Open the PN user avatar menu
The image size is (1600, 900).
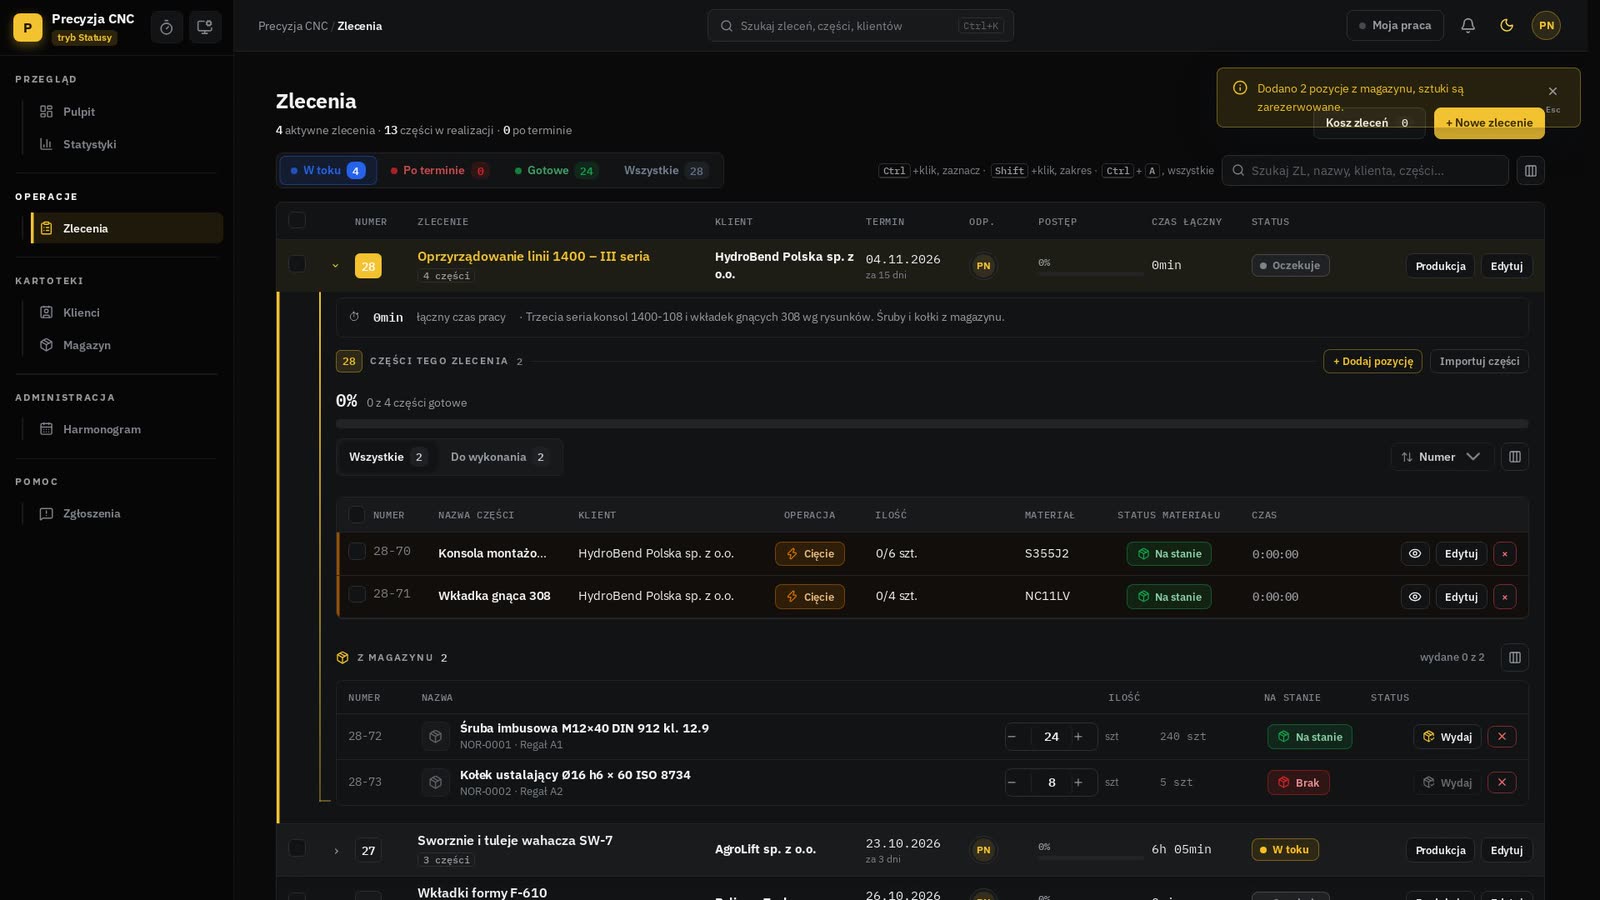[x=1546, y=26]
